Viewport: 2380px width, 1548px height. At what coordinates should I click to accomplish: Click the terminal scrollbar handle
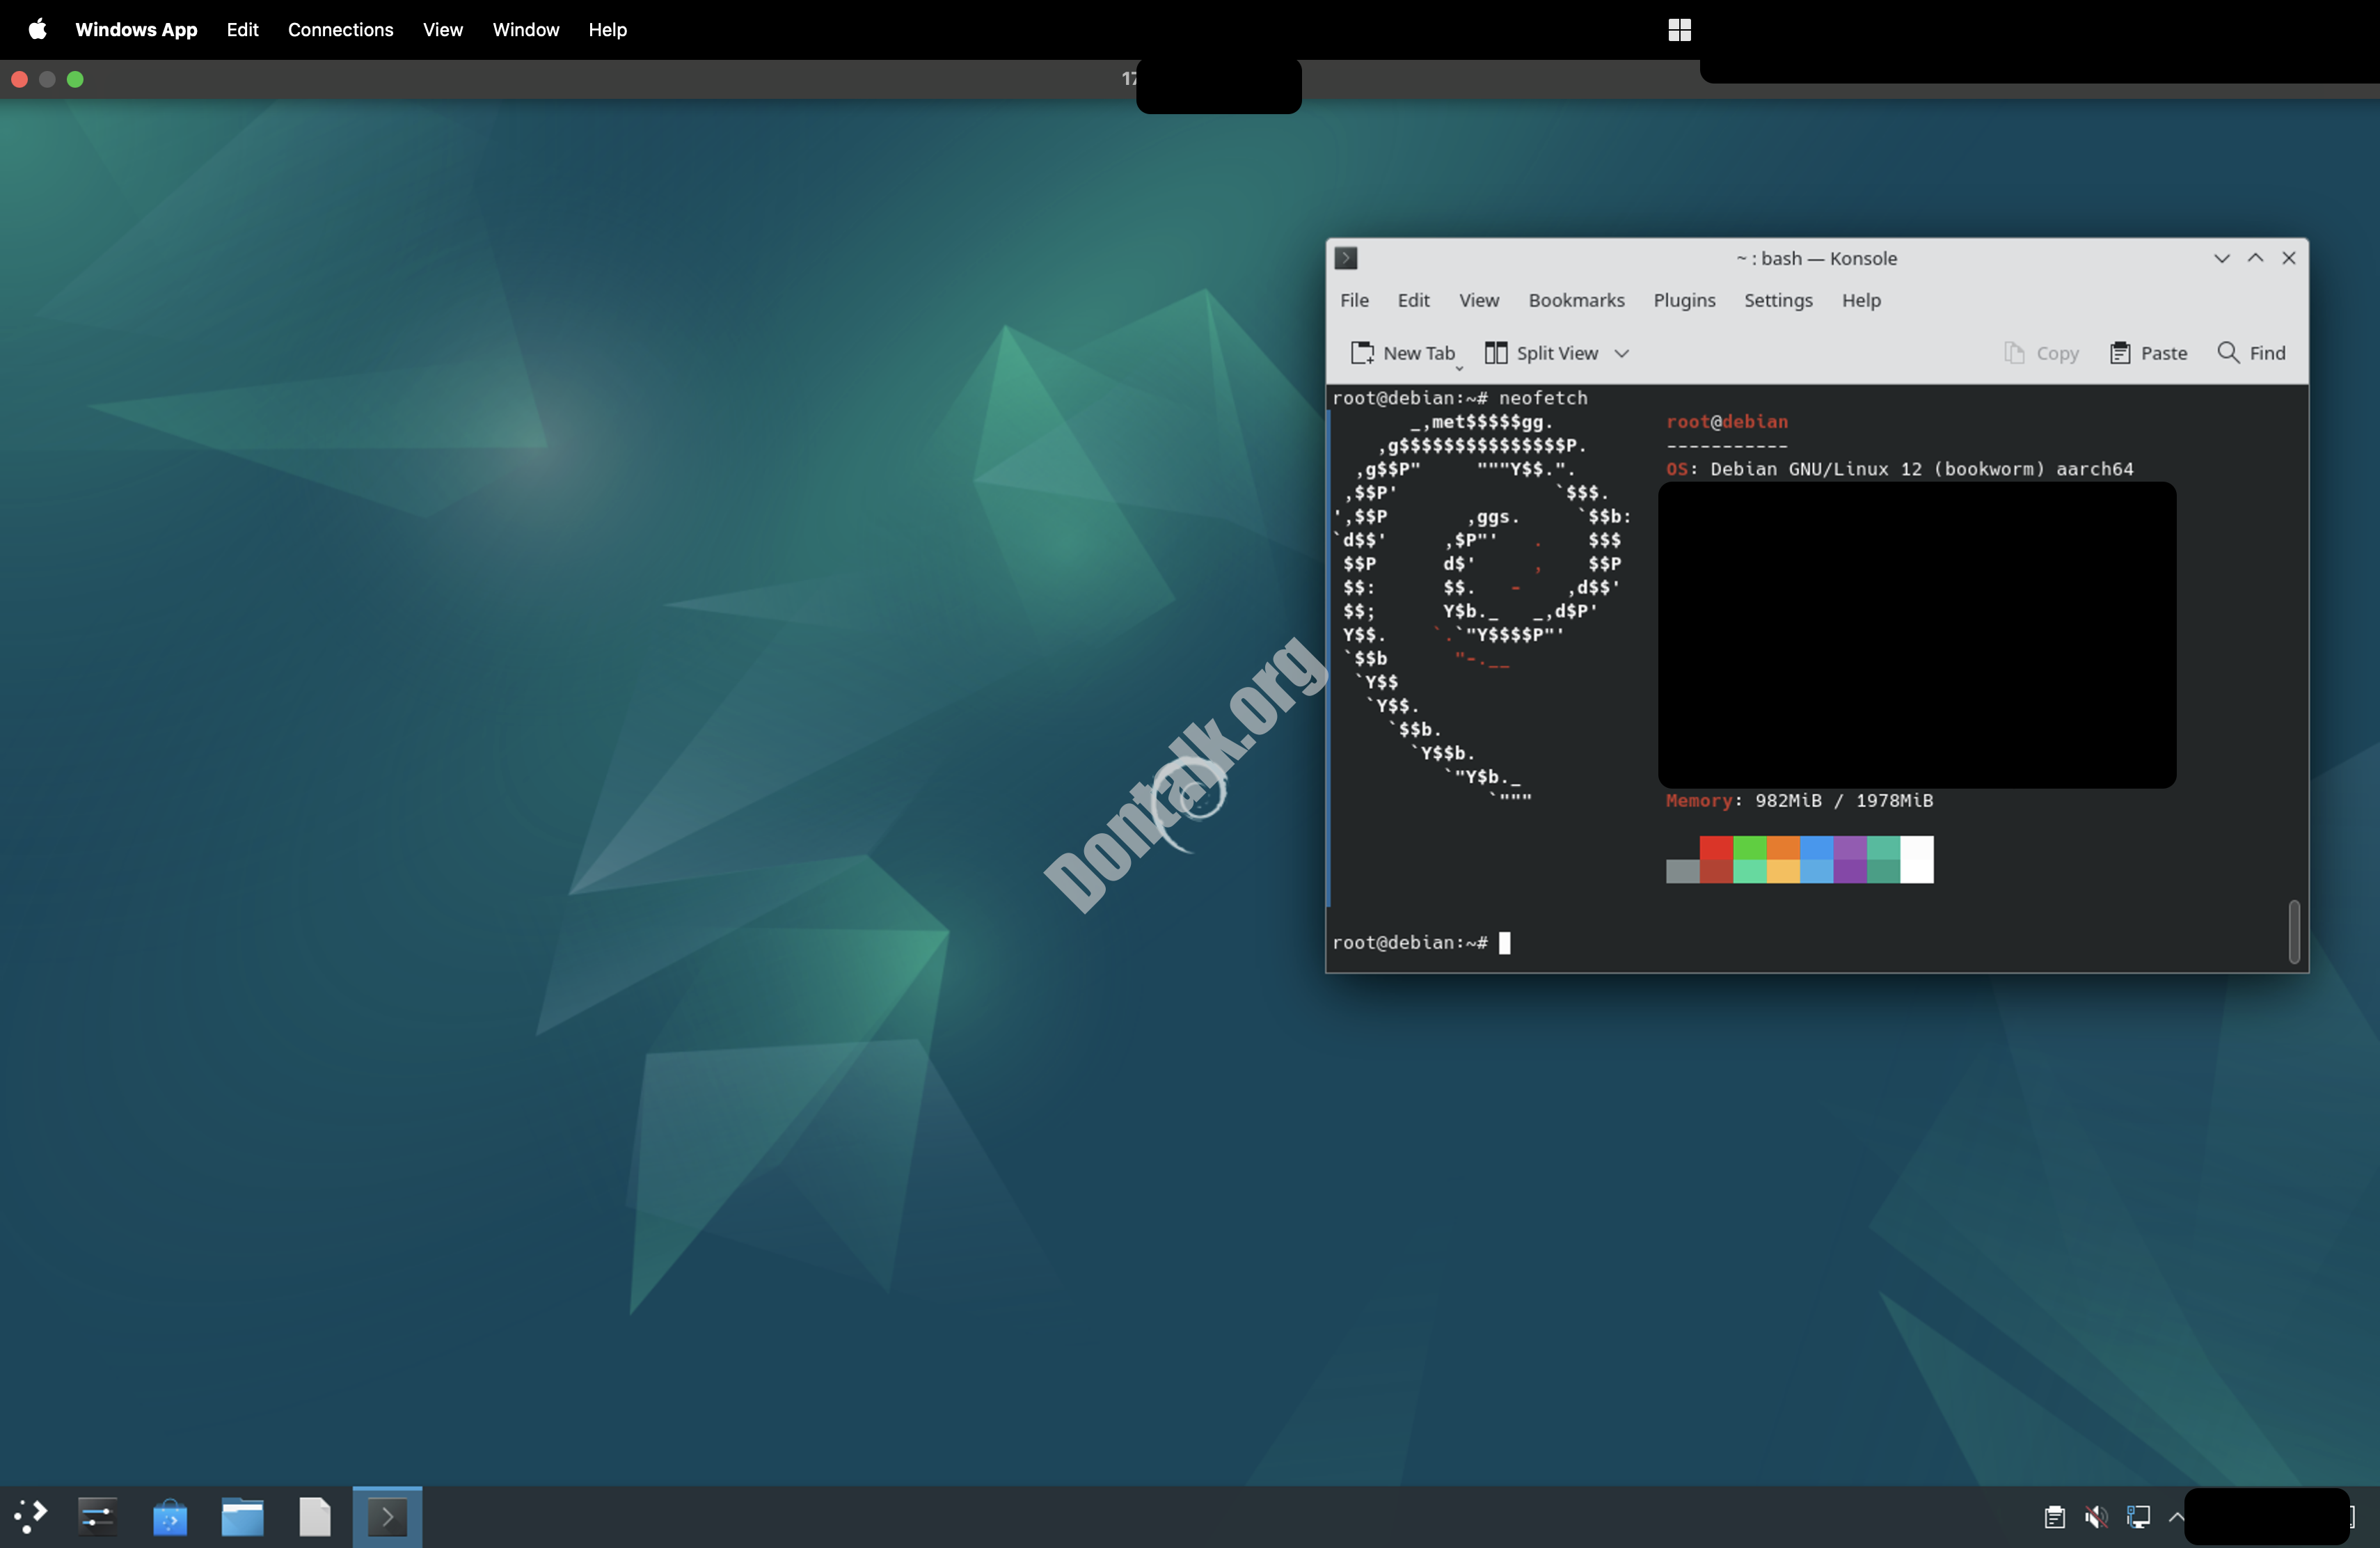[2295, 931]
